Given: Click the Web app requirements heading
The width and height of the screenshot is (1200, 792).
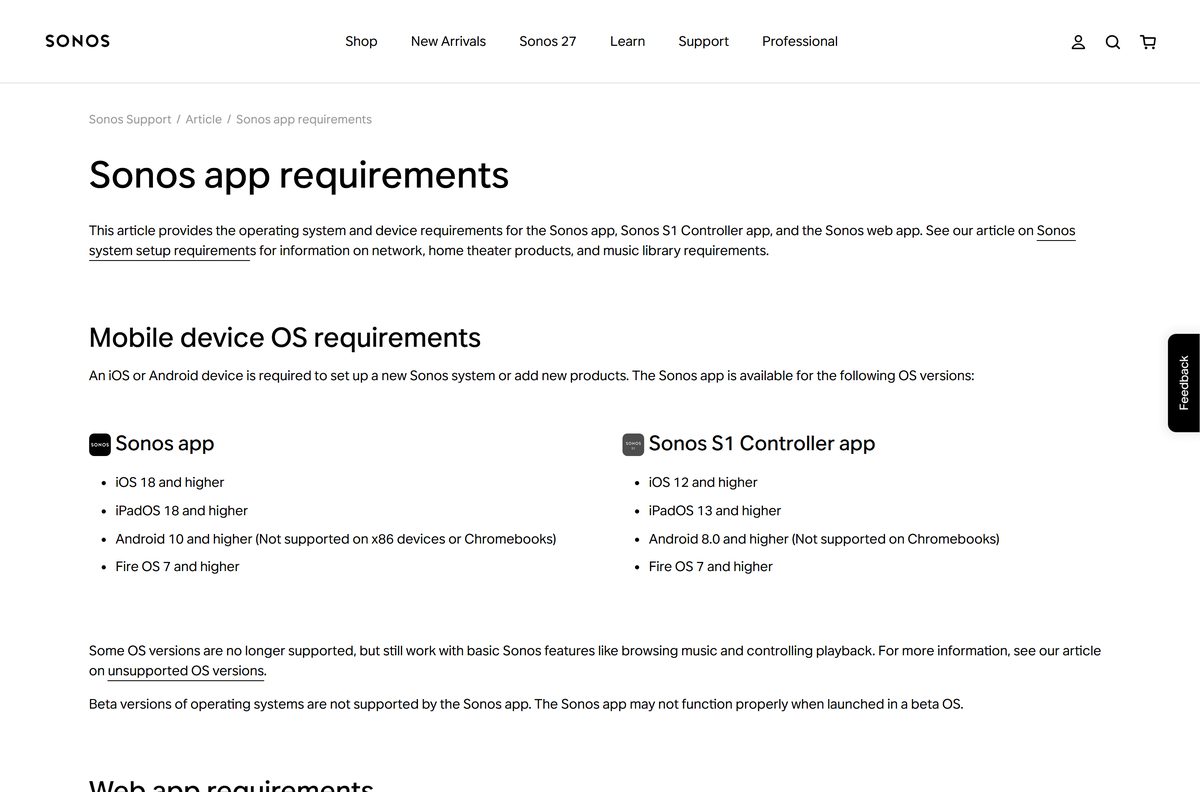Looking at the screenshot, I should point(231,786).
